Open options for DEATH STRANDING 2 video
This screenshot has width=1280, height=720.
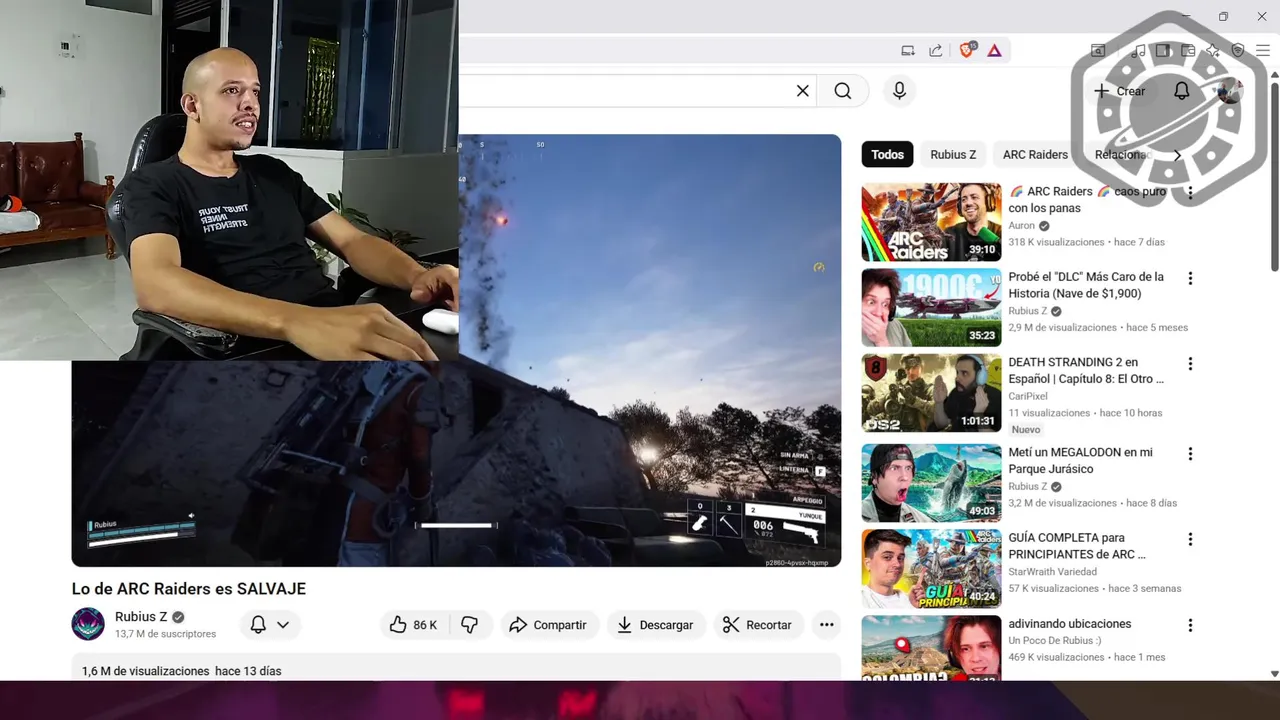1190,363
